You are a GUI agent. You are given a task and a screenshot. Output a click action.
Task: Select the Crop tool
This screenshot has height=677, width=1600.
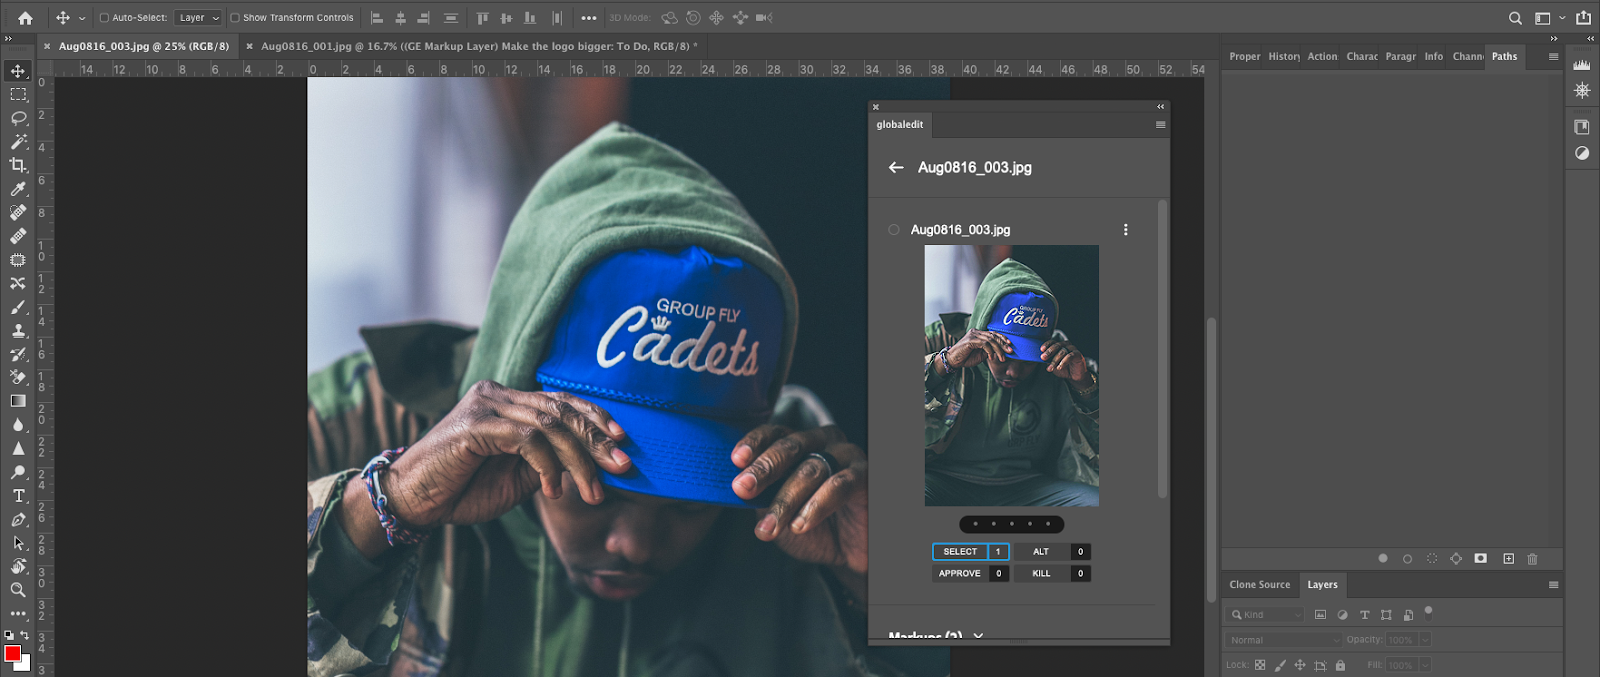[x=18, y=165]
